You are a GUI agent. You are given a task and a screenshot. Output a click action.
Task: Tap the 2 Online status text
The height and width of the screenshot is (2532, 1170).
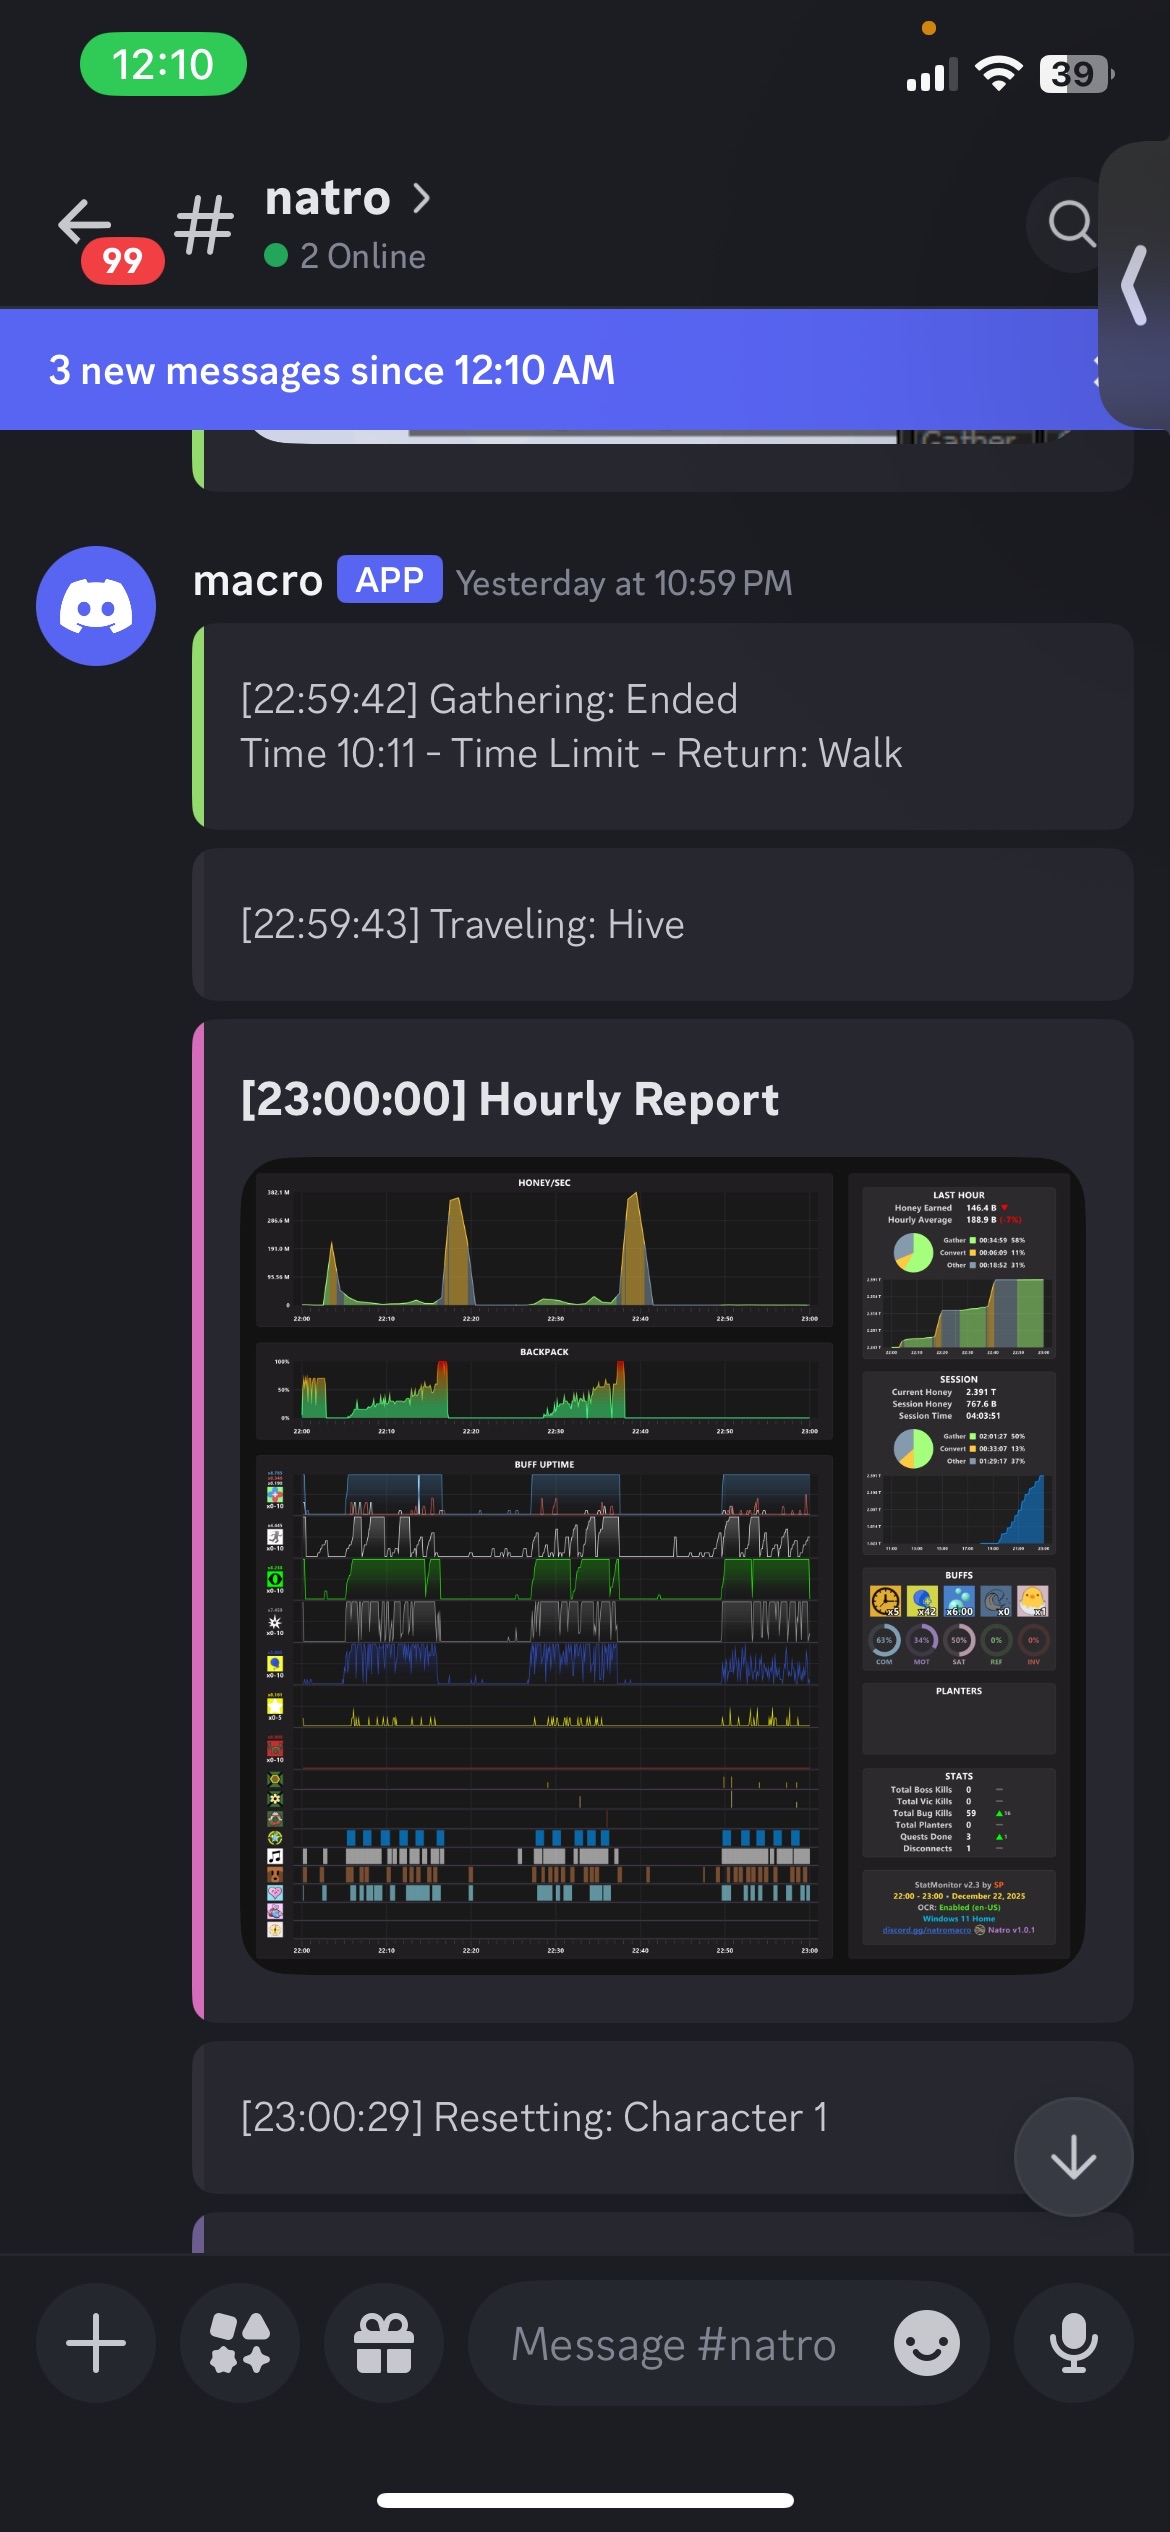pyautogui.click(x=362, y=256)
